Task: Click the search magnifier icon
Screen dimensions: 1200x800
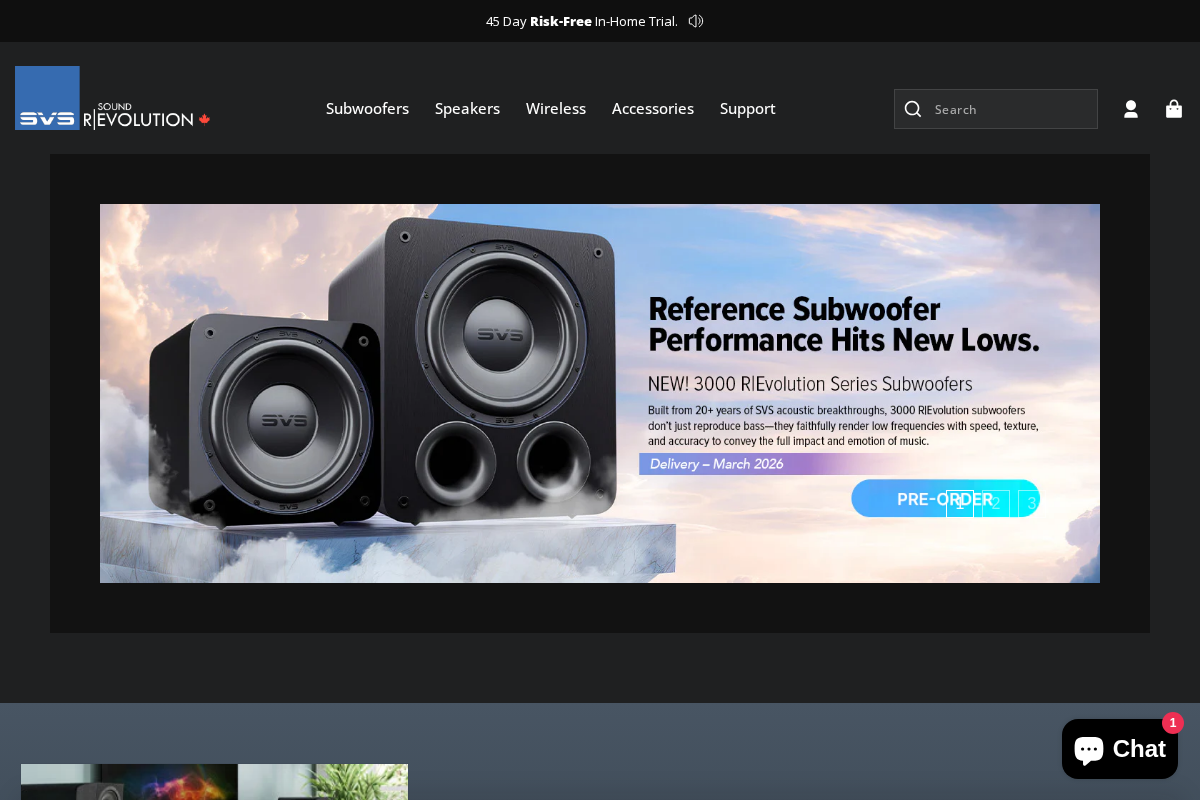Action: coord(913,109)
